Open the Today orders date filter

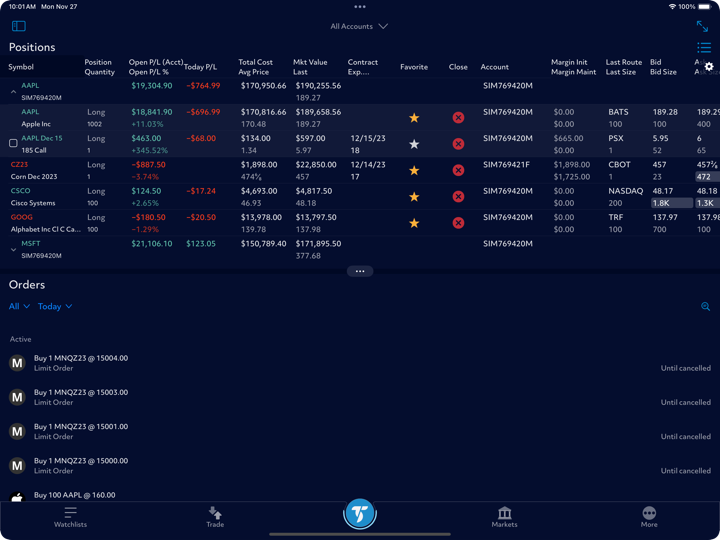[x=55, y=307]
